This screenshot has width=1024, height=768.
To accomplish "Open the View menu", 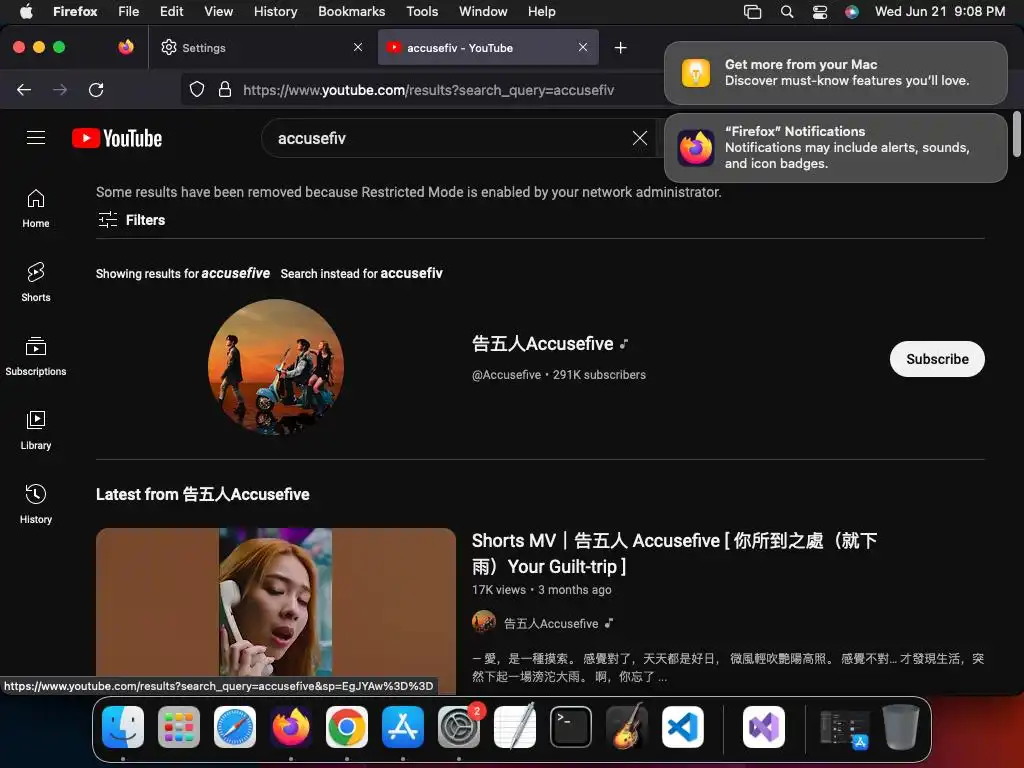I will pos(218,12).
